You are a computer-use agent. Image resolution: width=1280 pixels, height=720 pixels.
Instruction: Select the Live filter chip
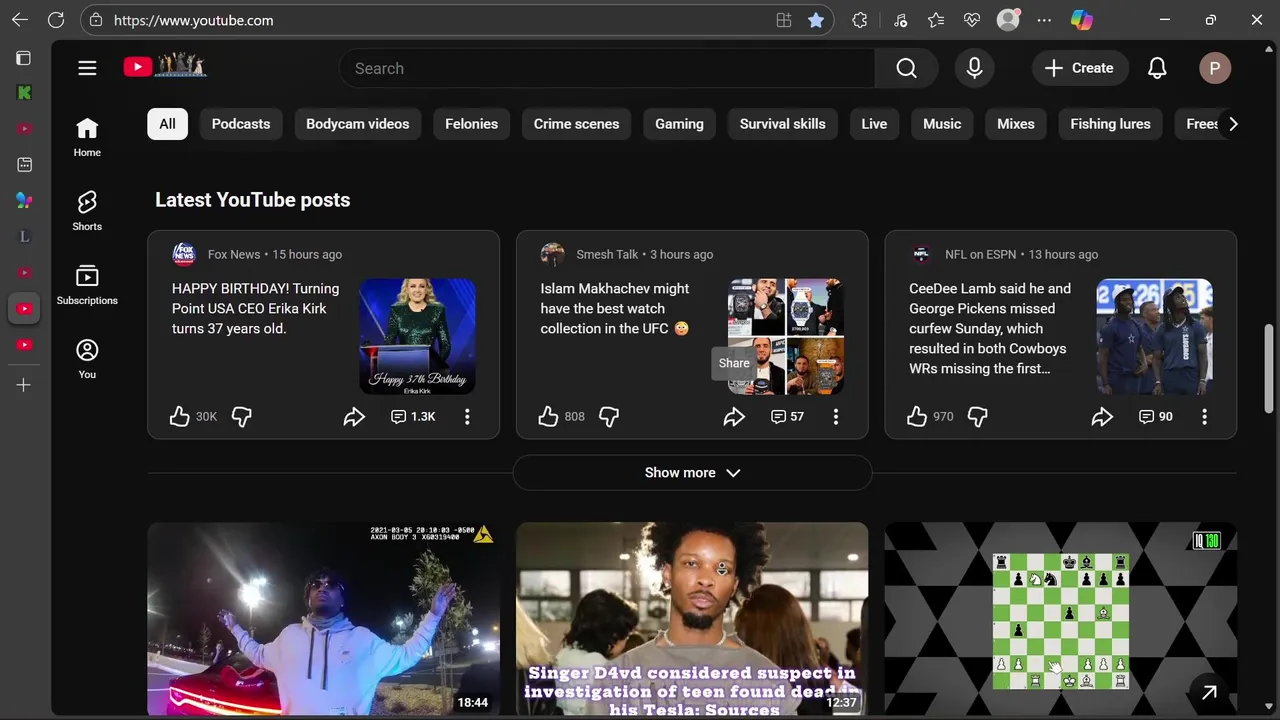(x=874, y=124)
